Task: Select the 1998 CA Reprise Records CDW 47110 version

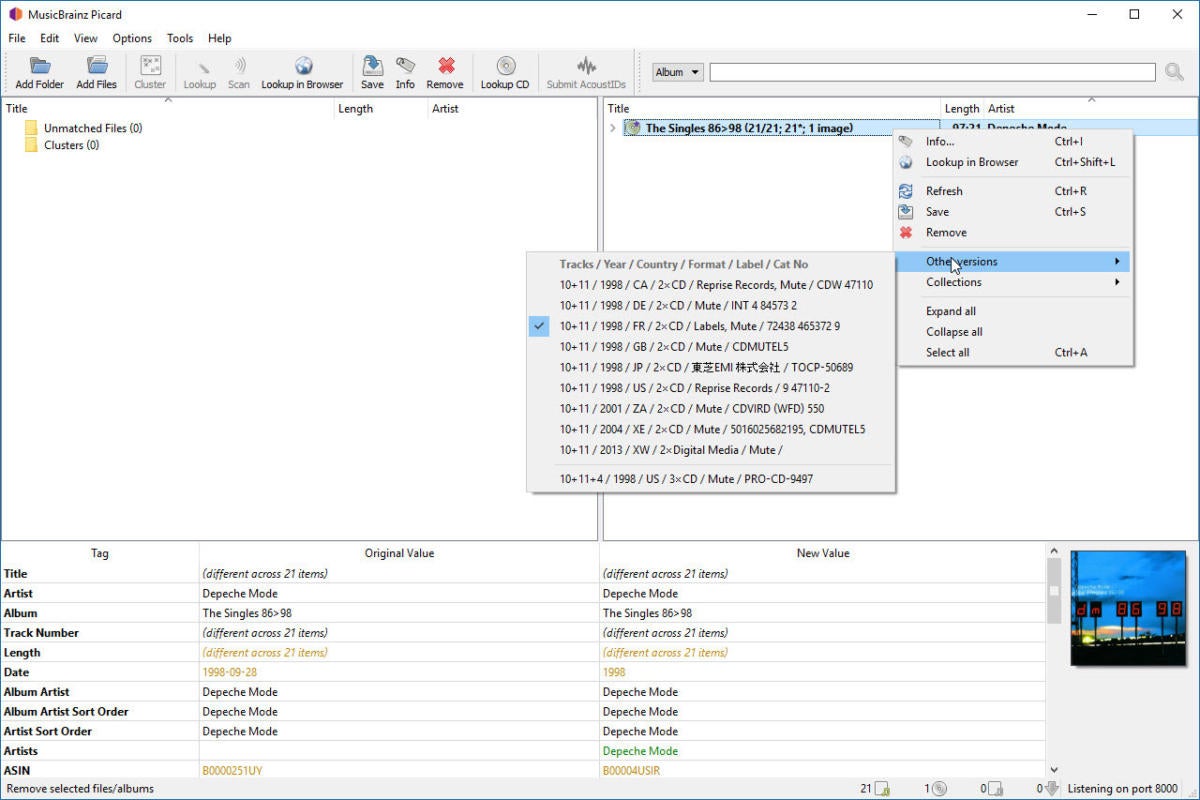Action: [711, 285]
